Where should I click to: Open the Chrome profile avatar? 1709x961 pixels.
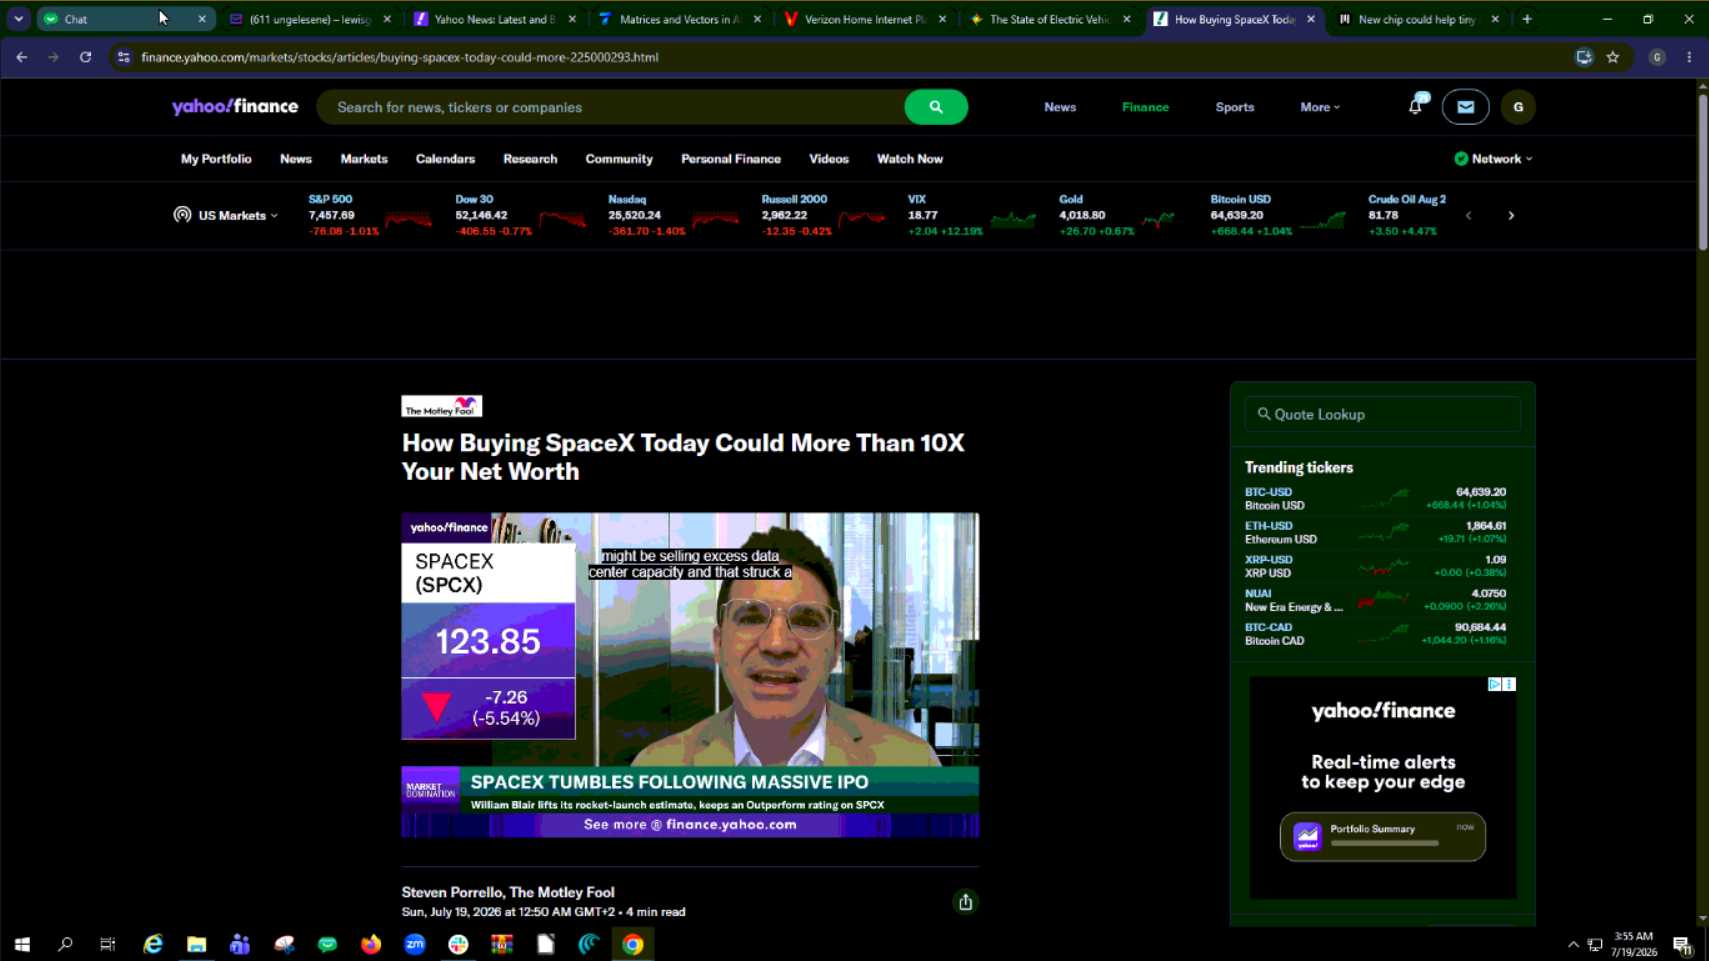1657,57
